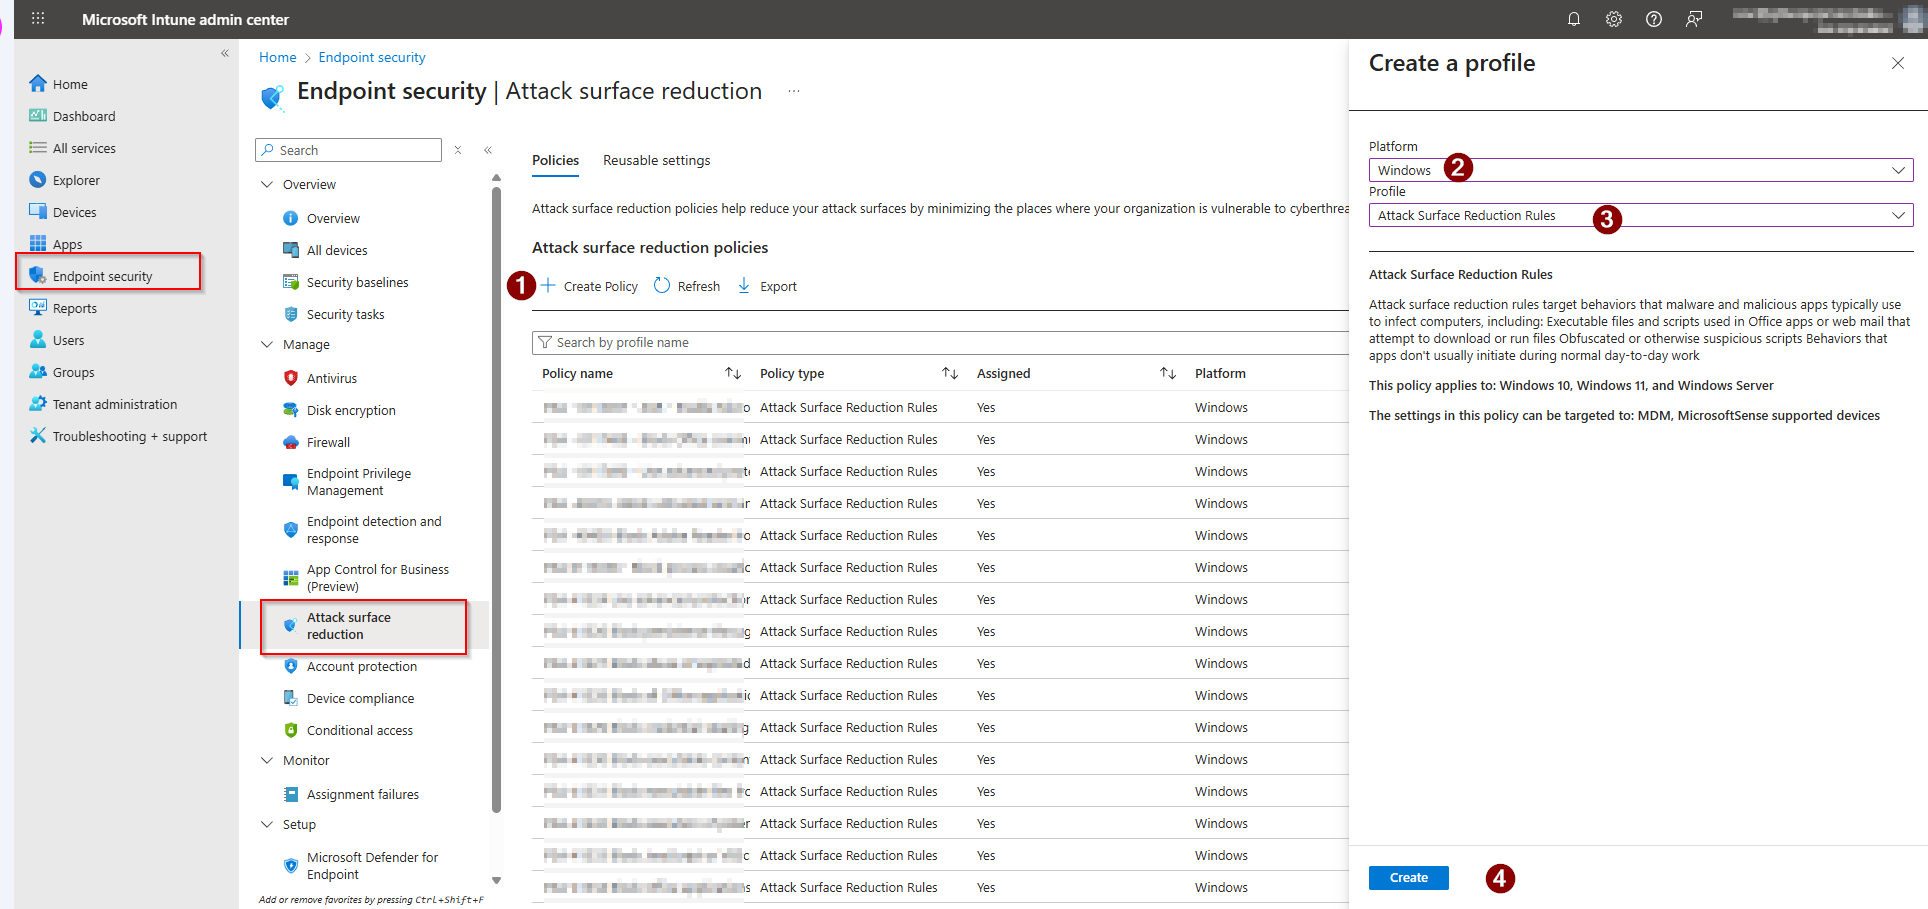The height and width of the screenshot is (909, 1928).
Task: Click the Dashboard icon in left navigation
Action: point(38,116)
